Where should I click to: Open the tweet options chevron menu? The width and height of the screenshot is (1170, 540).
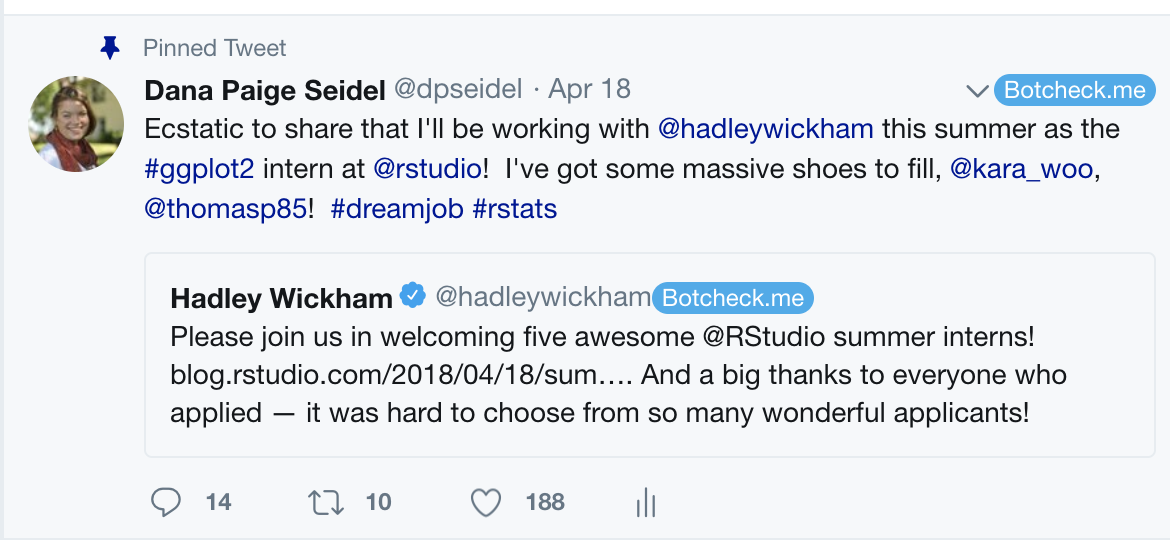coord(977,91)
